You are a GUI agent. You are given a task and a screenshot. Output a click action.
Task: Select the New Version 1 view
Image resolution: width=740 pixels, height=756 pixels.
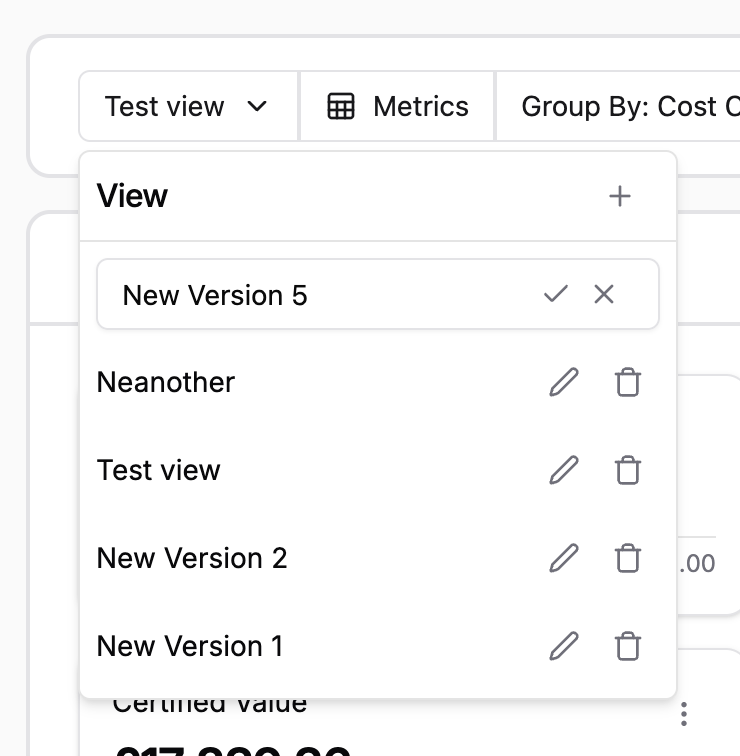(x=189, y=646)
